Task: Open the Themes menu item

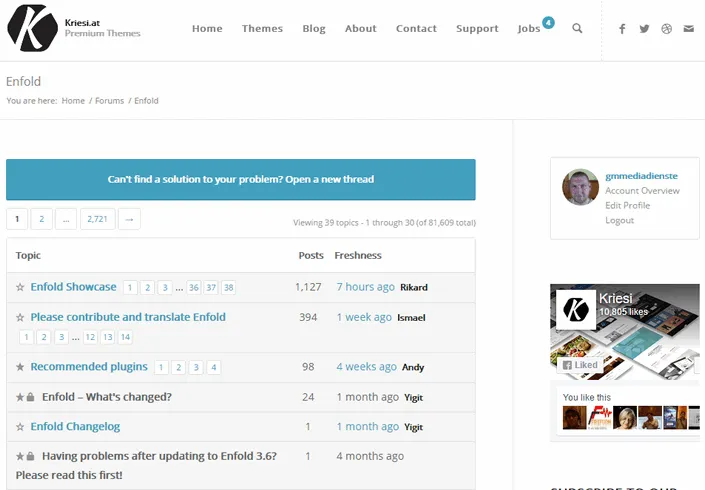Action: pyautogui.click(x=262, y=28)
